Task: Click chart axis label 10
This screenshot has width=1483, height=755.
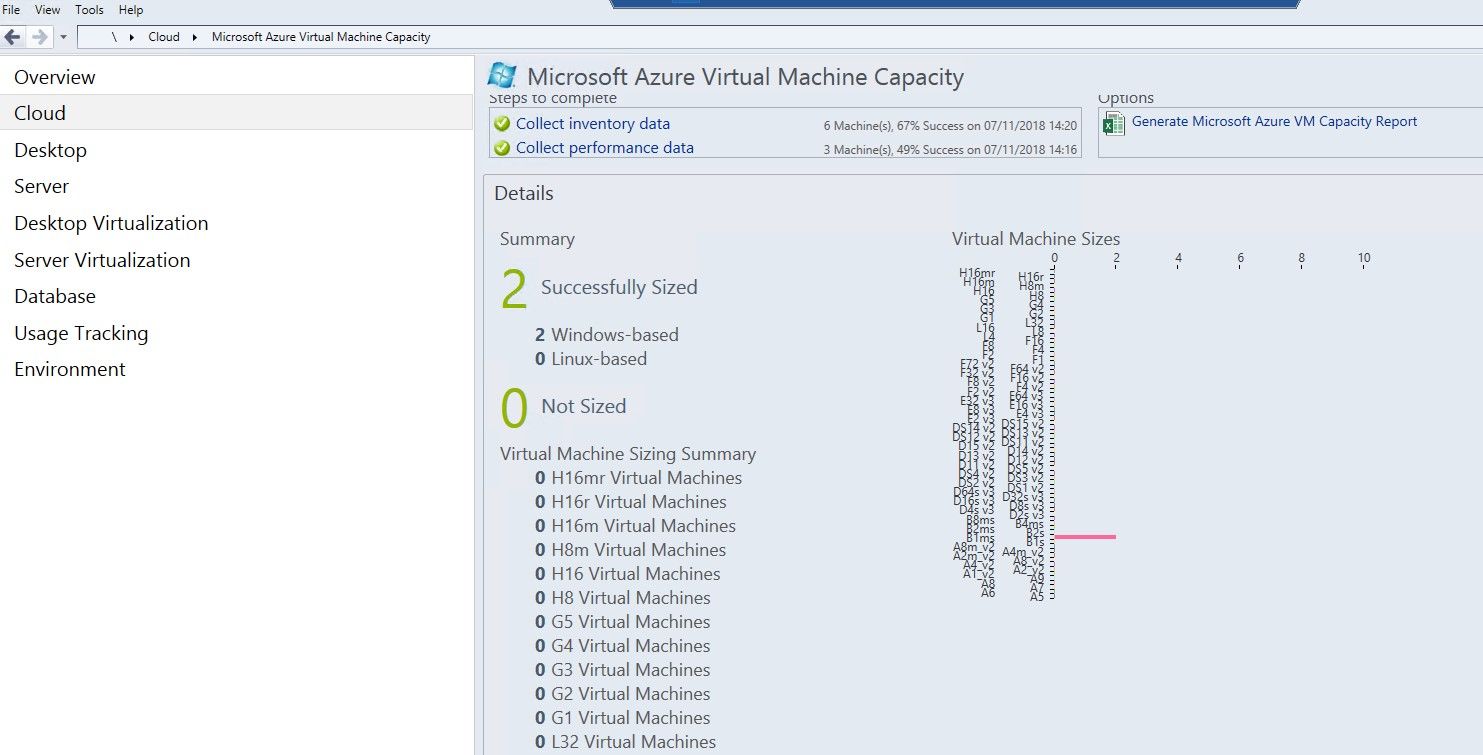Action: [x=1364, y=258]
